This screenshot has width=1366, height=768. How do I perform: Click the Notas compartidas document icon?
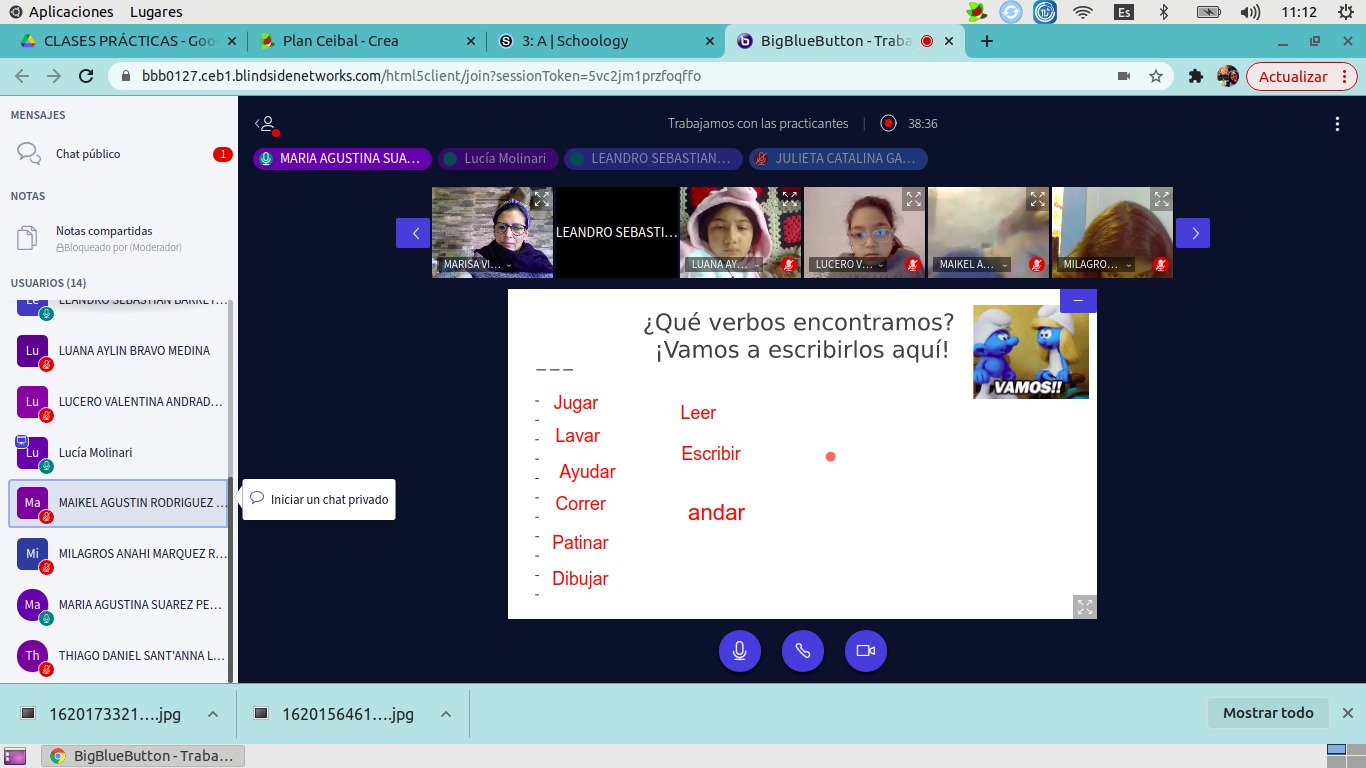pyautogui.click(x=28, y=237)
